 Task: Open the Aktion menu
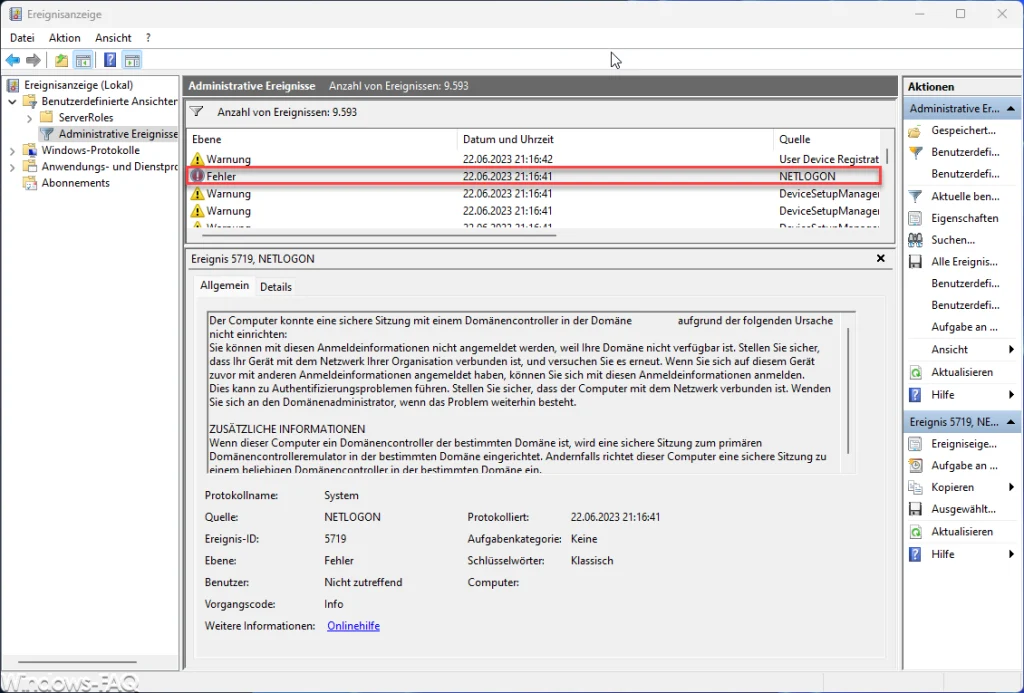tap(65, 38)
